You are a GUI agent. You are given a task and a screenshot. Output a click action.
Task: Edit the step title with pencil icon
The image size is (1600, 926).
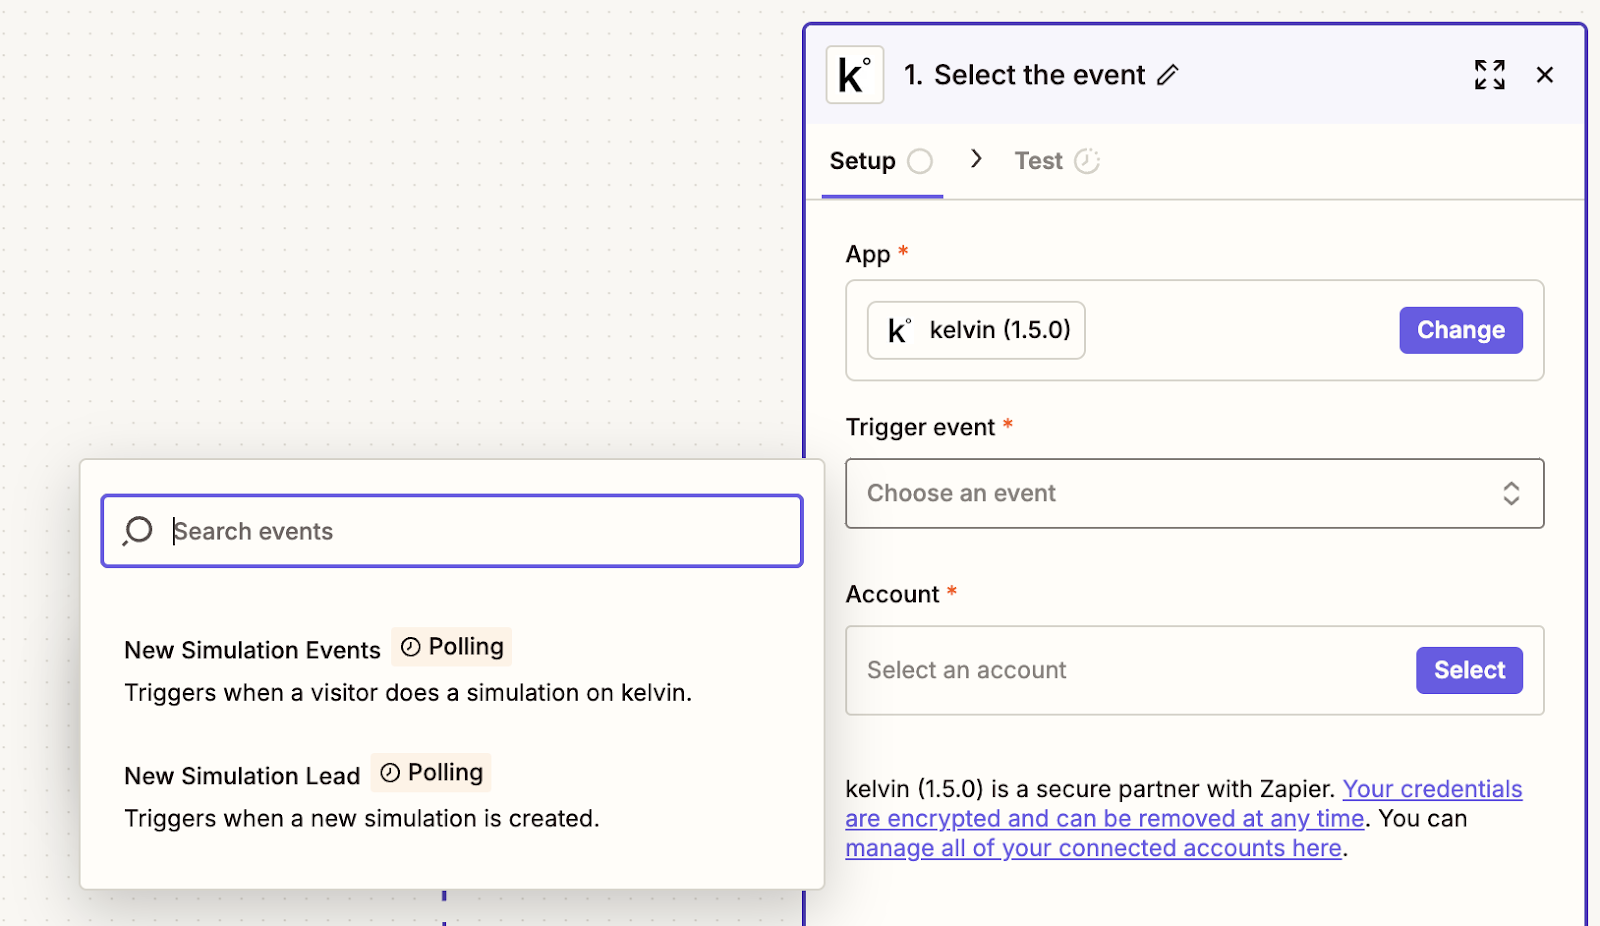(1167, 75)
